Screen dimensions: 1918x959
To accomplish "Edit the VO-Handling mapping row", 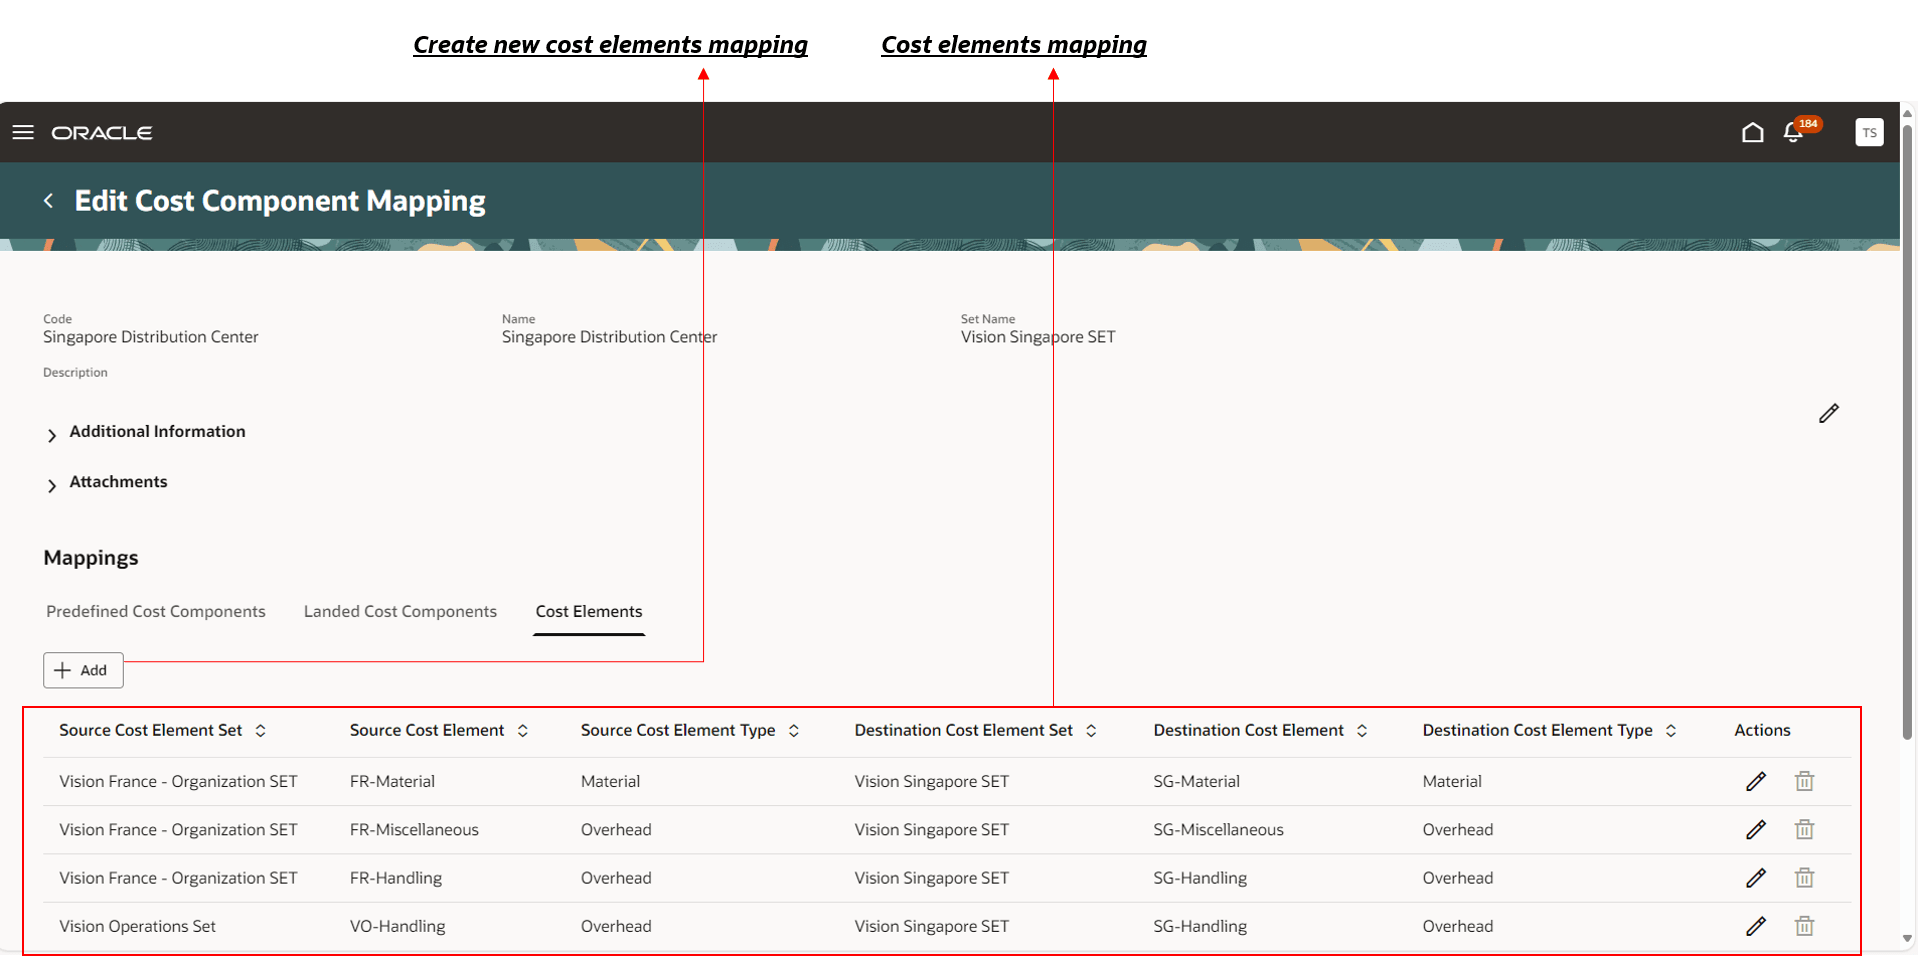I will pyautogui.click(x=1756, y=926).
